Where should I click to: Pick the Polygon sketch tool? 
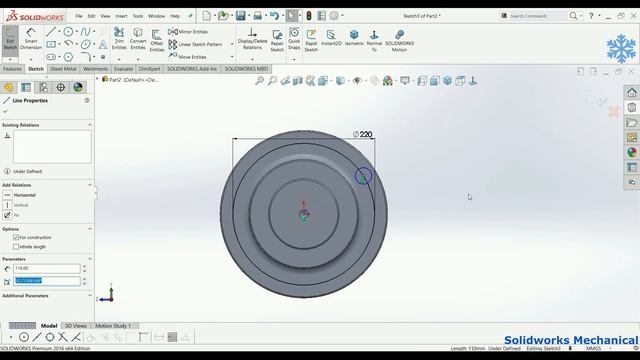pyautogui.click(x=69, y=57)
